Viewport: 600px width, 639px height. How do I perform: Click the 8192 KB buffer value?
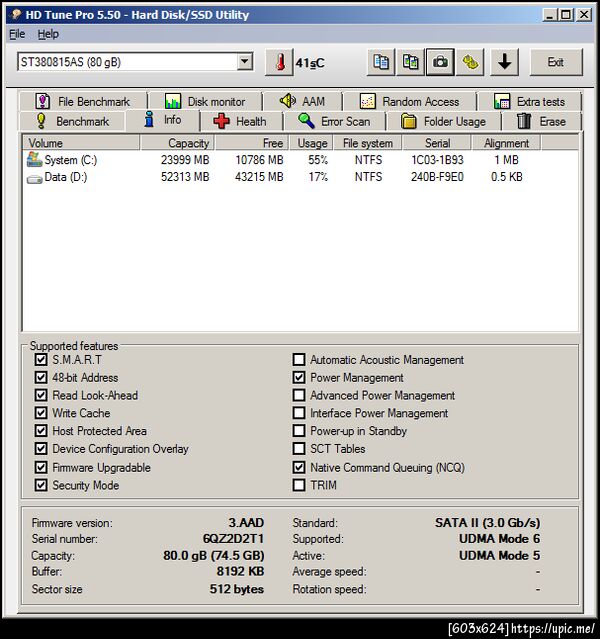(240, 571)
